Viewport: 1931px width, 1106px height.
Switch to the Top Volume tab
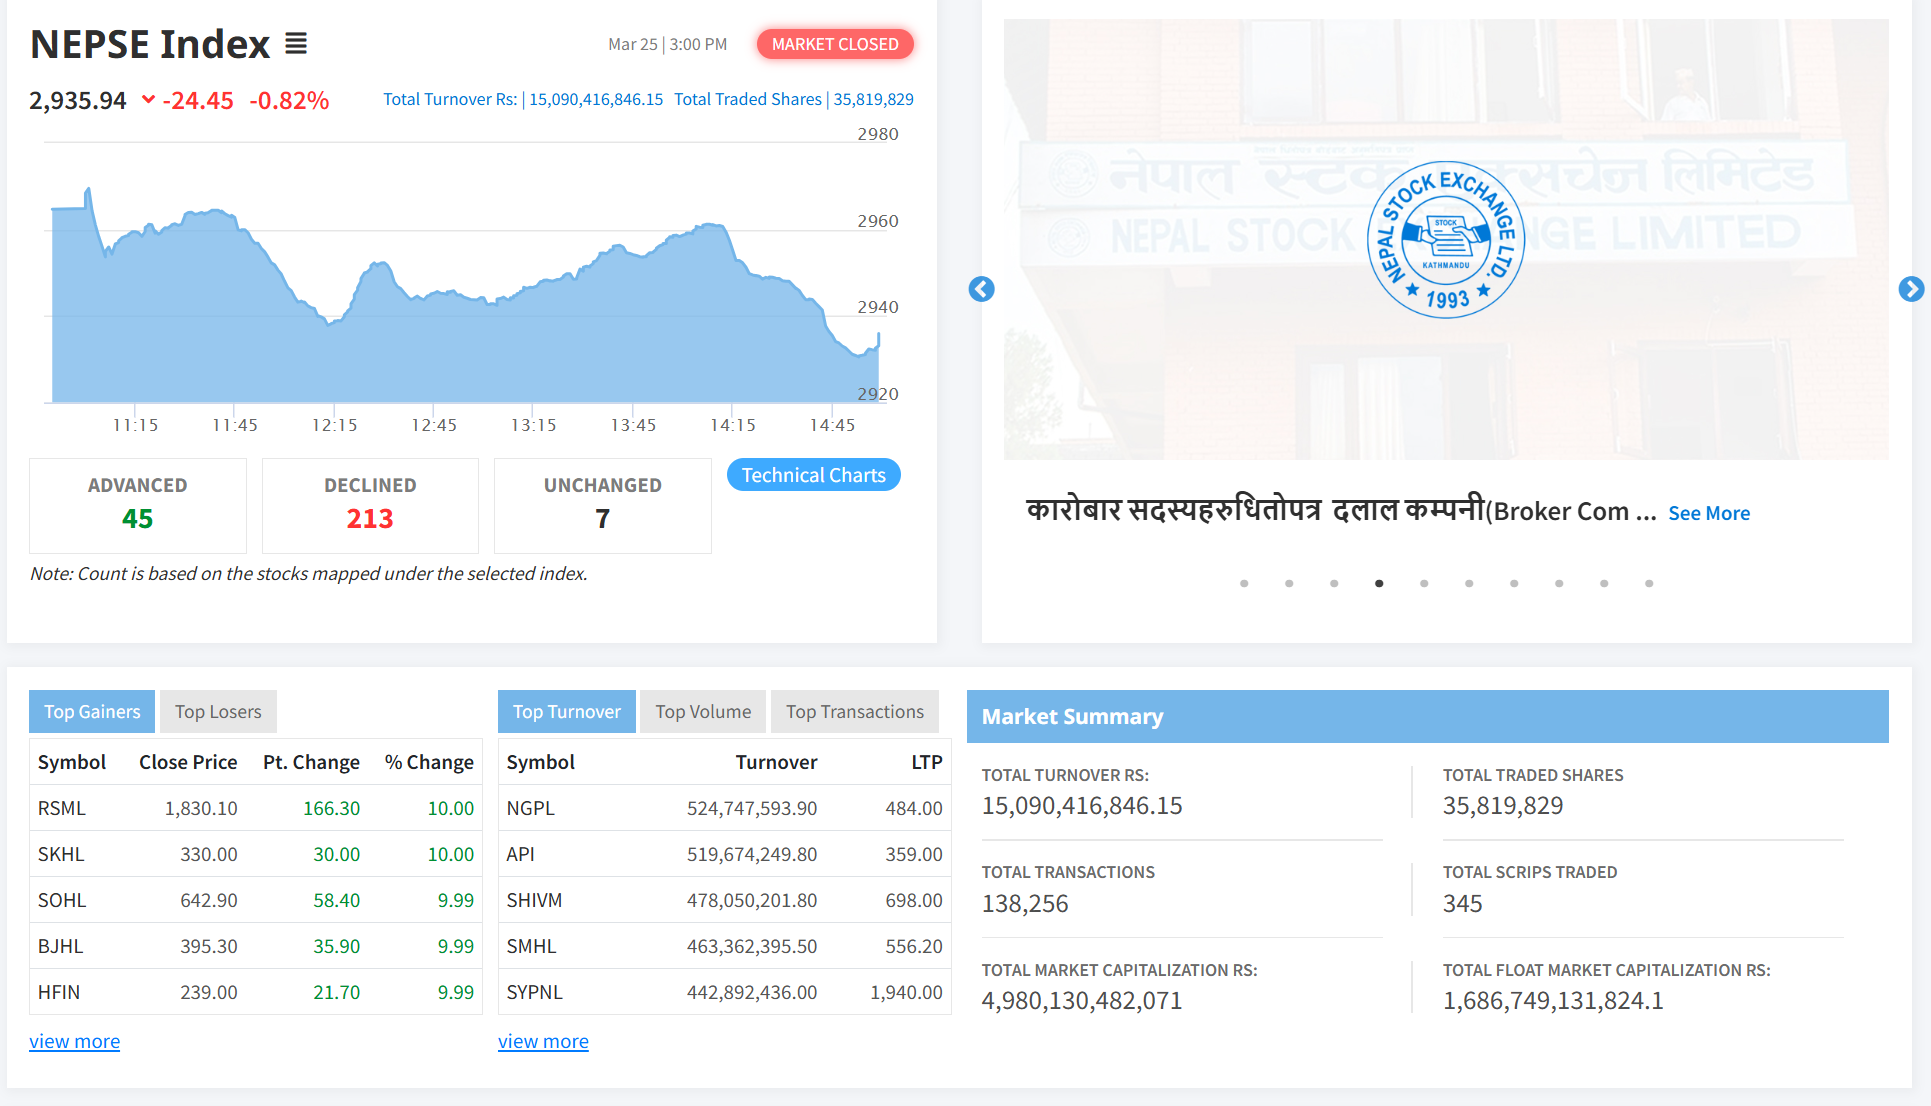click(703, 711)
